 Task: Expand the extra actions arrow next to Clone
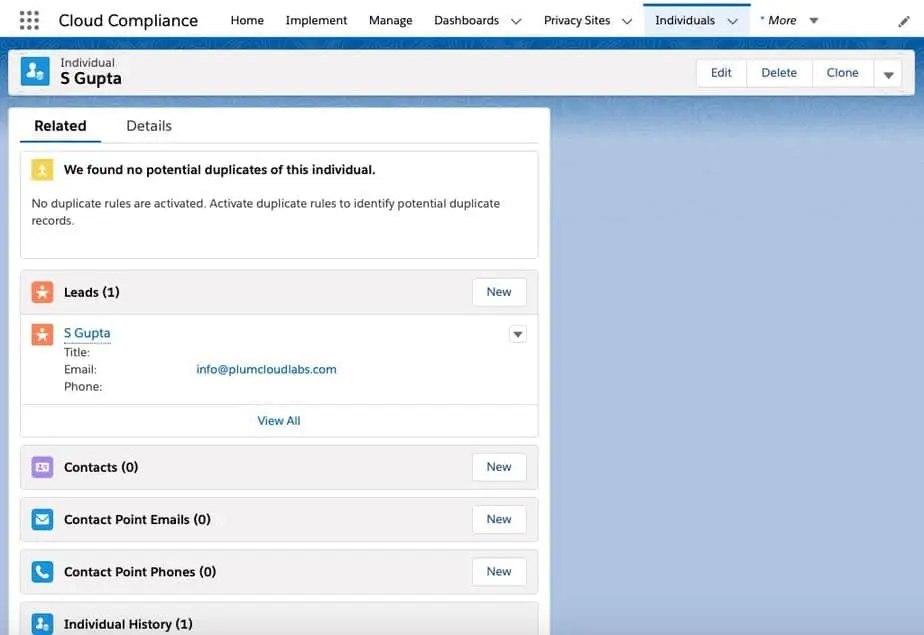(888, 72)
